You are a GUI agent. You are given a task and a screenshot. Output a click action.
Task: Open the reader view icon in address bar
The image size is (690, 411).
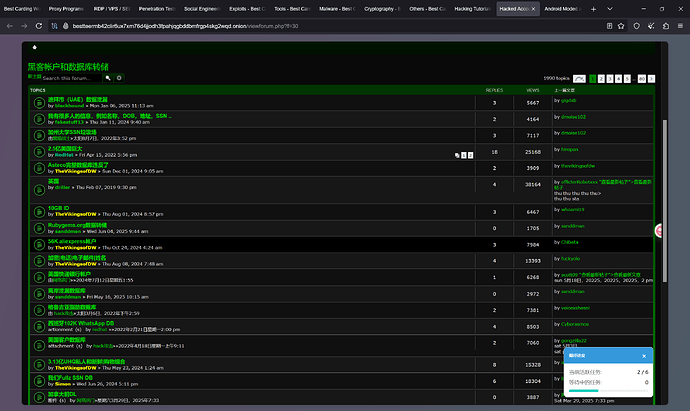pos(609,26)
